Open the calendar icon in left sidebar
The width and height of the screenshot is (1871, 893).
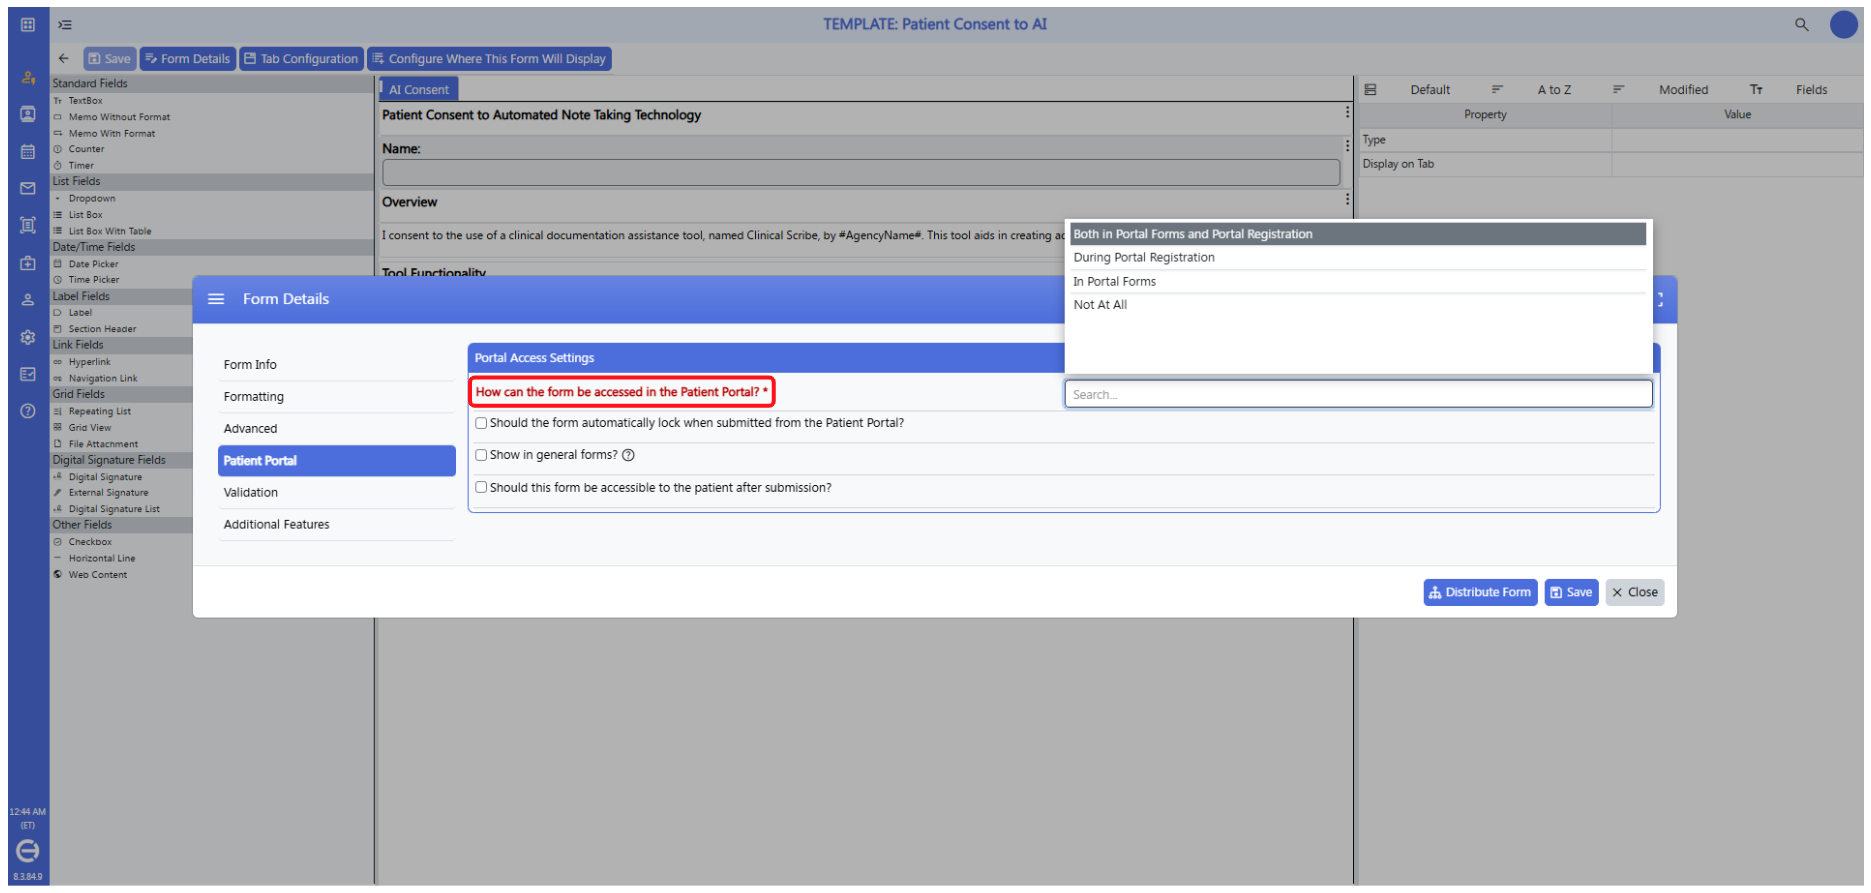[x=28, y=152]
